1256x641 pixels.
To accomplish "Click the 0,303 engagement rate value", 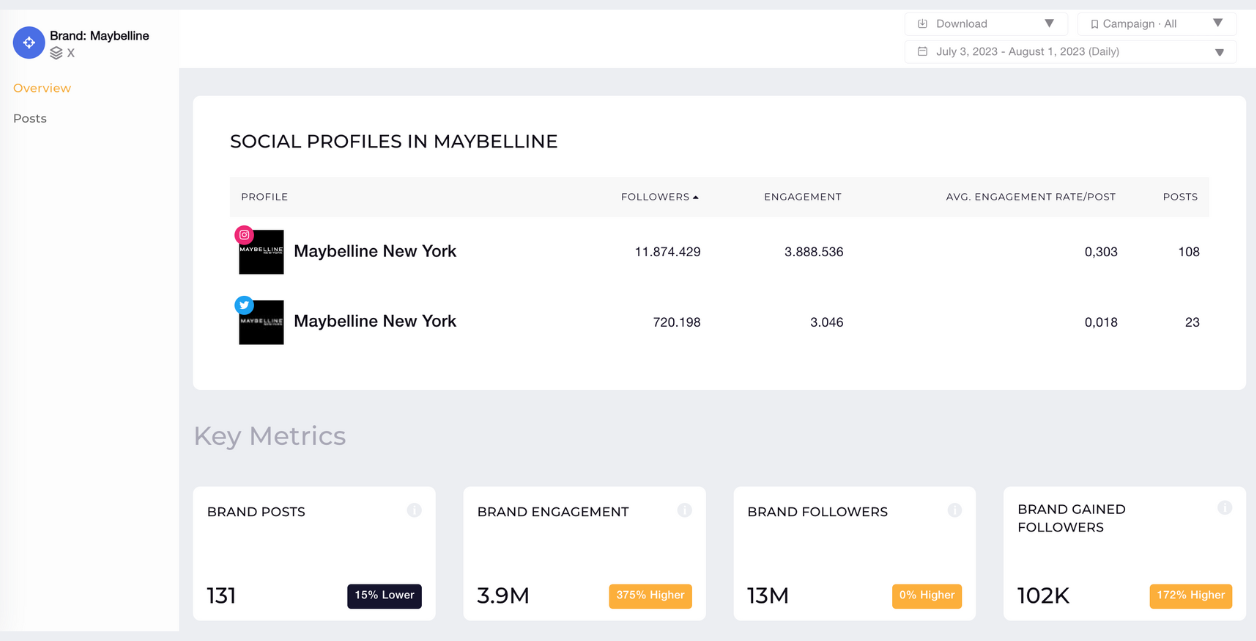I will point(1101,252).
